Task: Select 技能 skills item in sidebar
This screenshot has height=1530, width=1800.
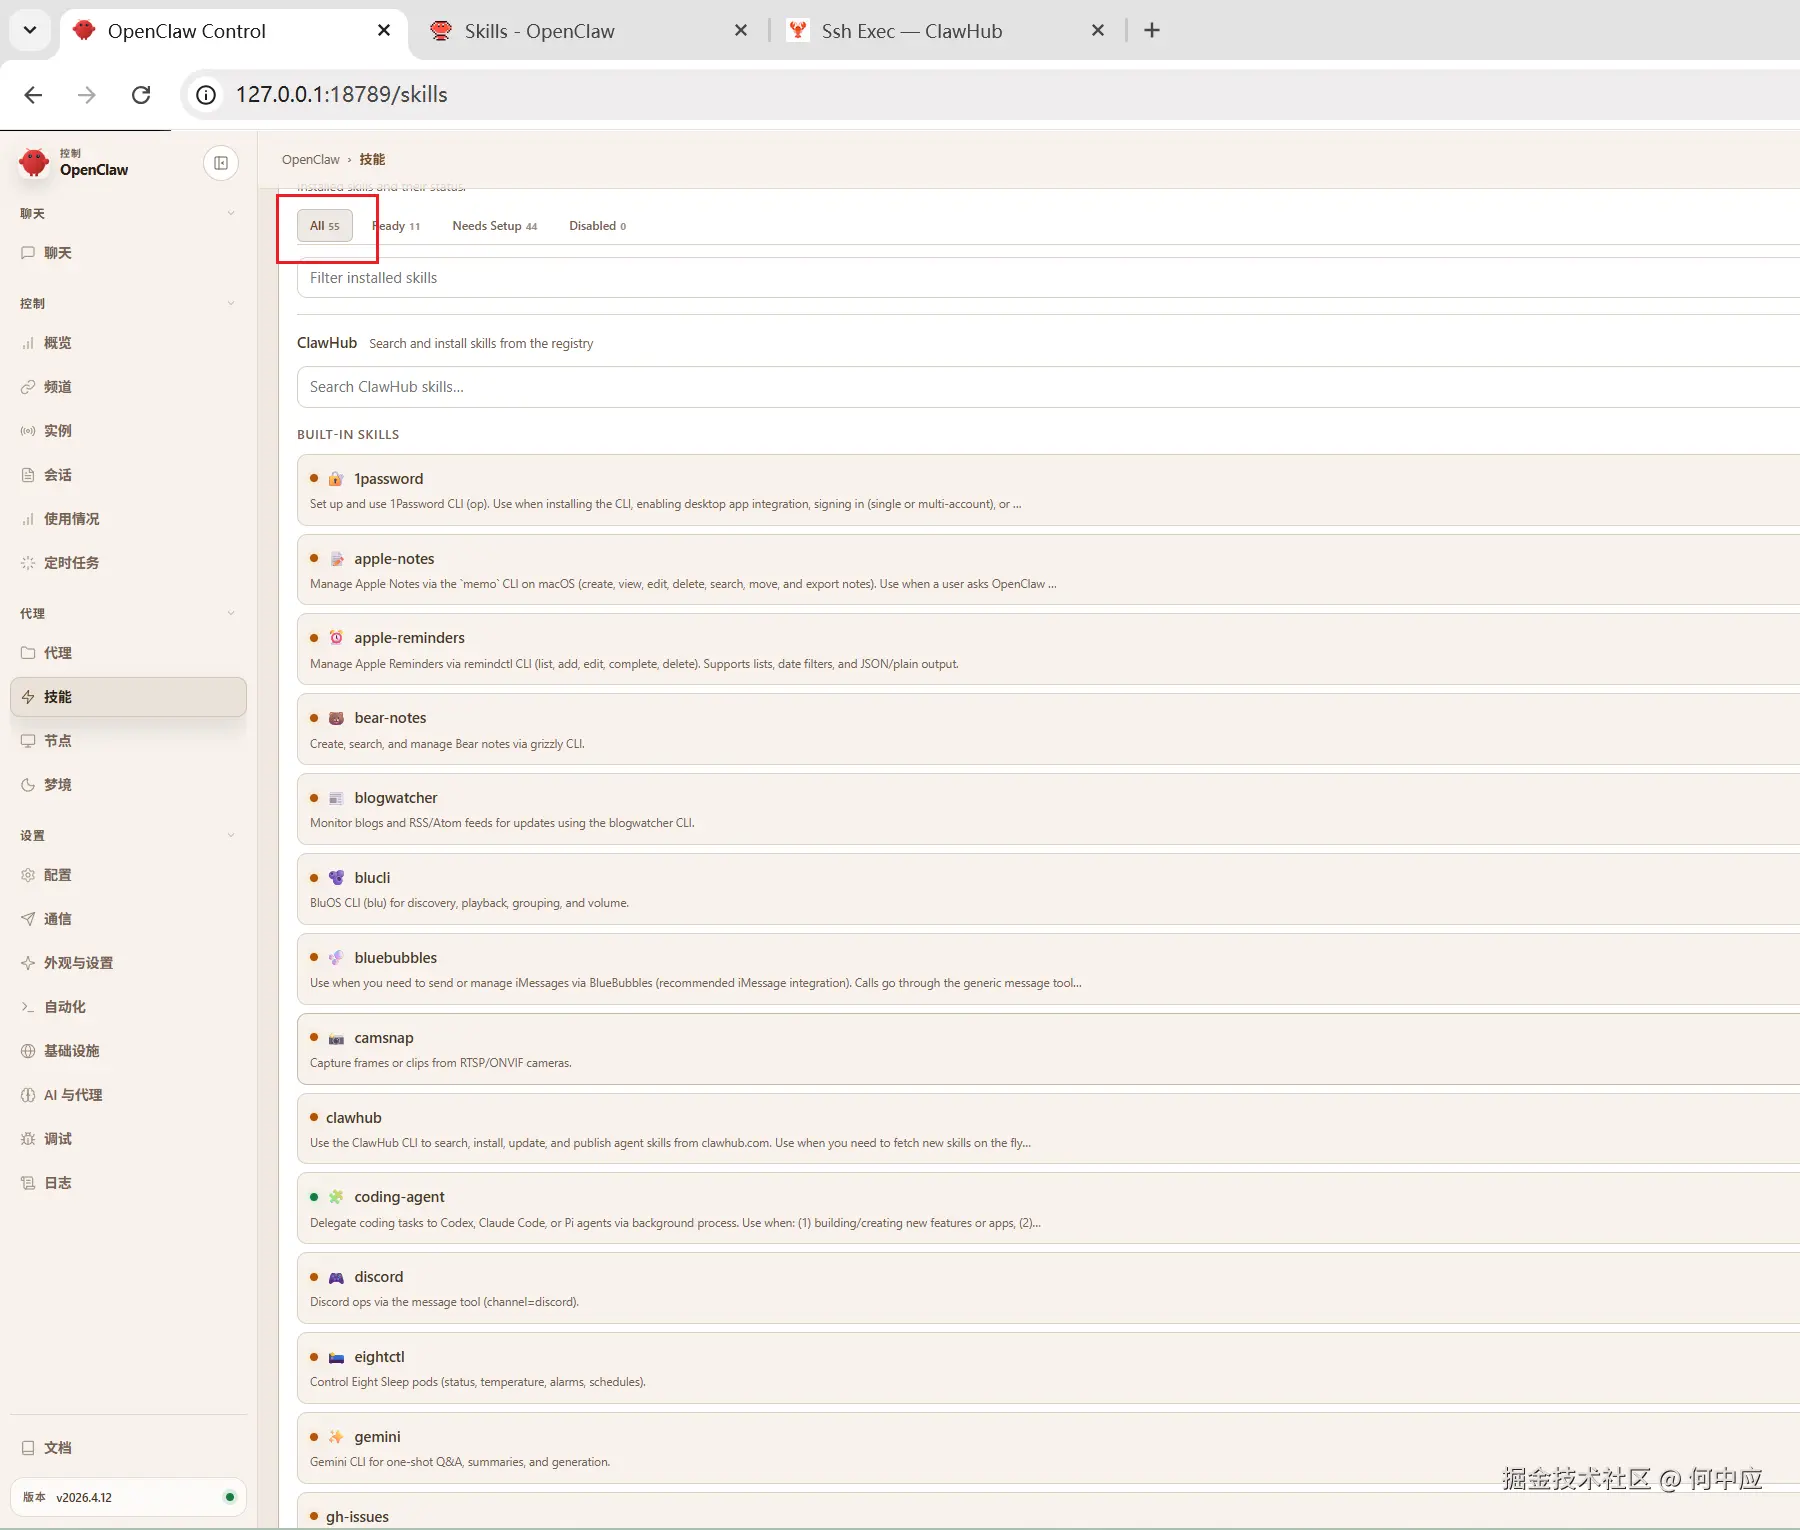Action: coord(128,697)
